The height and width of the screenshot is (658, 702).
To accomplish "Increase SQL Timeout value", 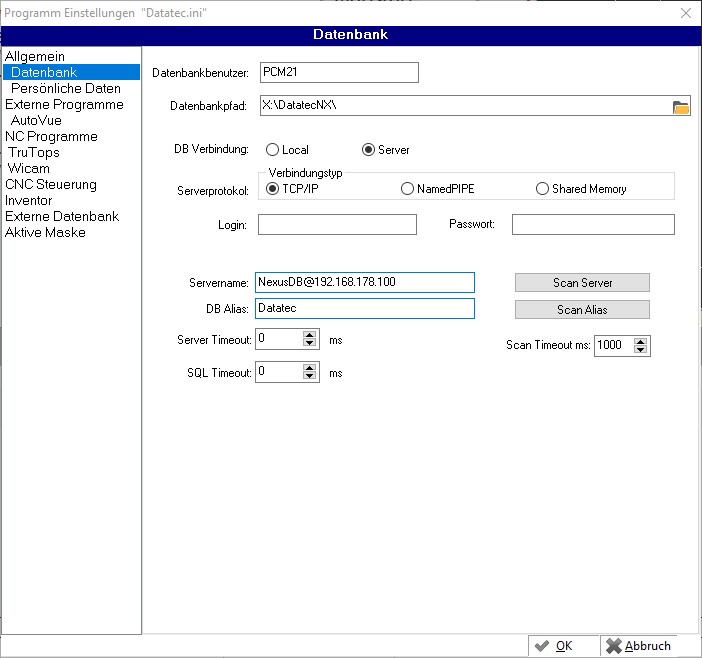I will click(309, 367).
